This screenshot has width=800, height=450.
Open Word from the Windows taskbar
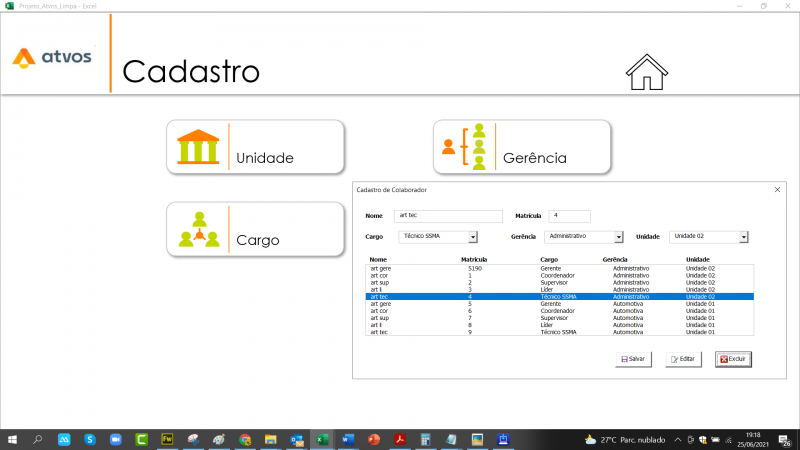(348, 439)
